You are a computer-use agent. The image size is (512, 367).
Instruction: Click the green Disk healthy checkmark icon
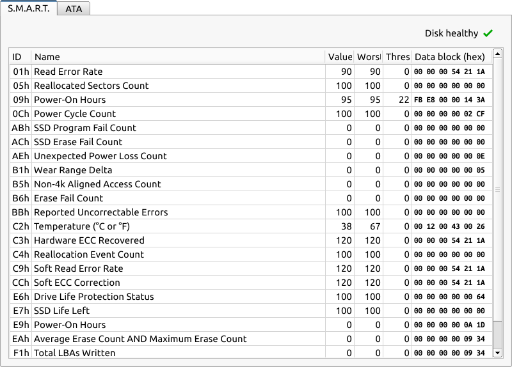pyautogui.click(x=488, y=33)
